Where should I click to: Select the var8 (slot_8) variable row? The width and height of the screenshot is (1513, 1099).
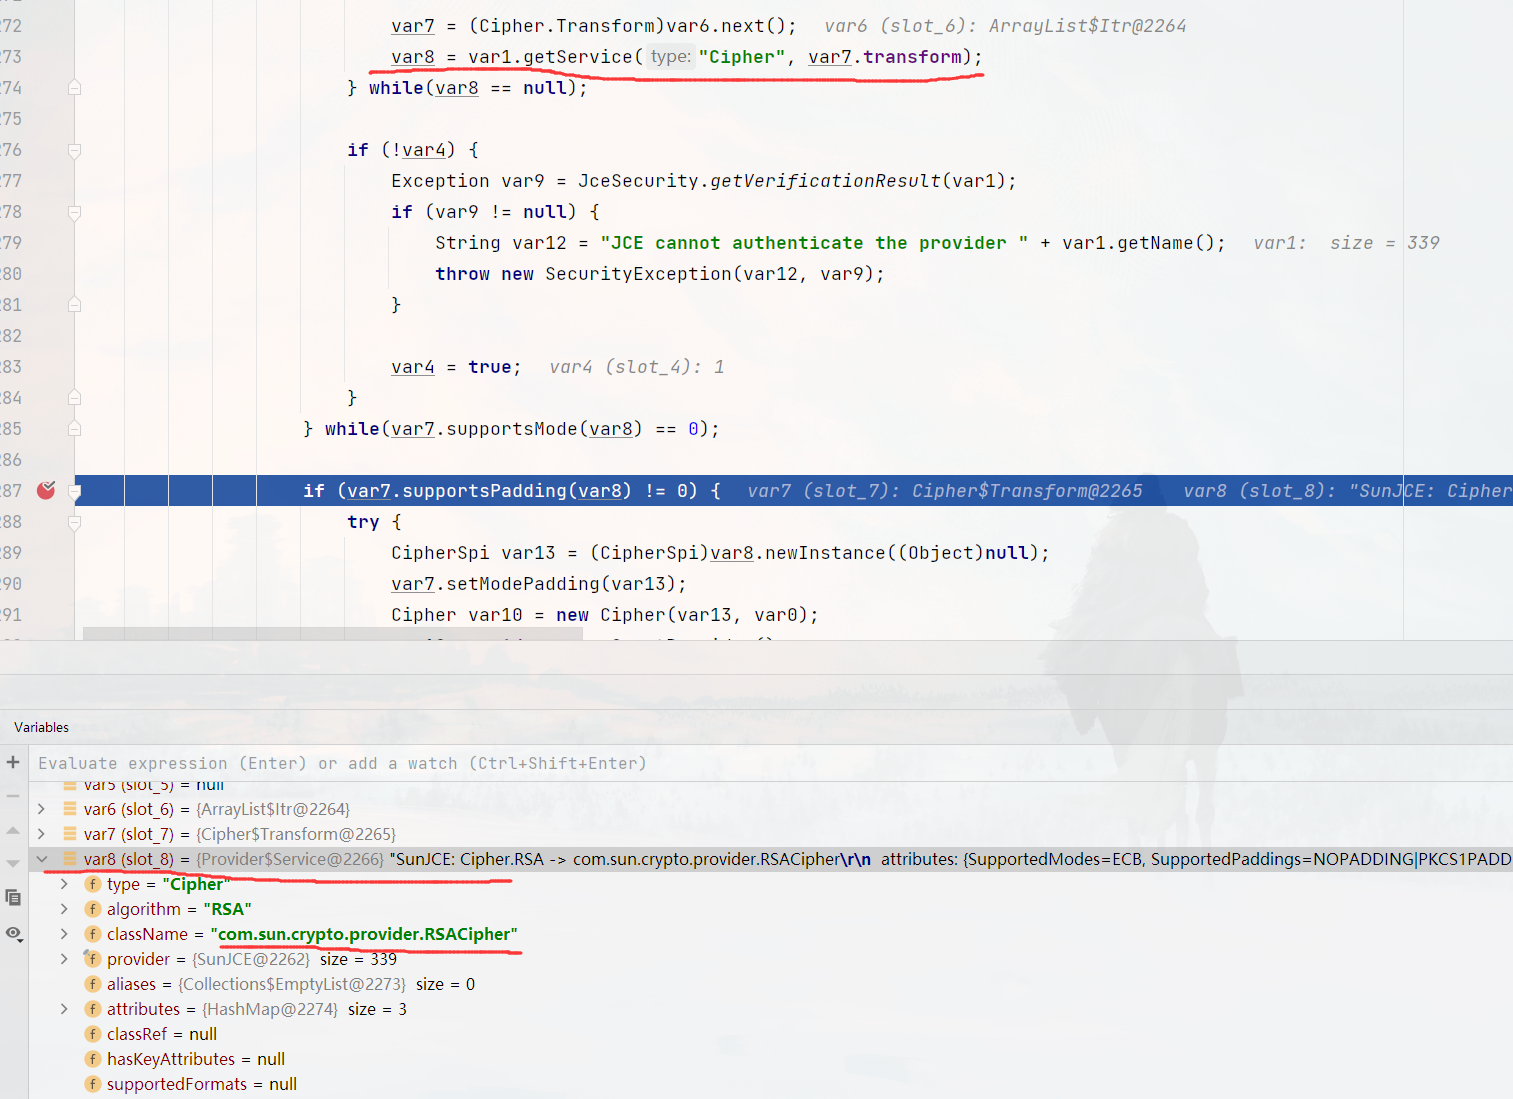[770, 859]
